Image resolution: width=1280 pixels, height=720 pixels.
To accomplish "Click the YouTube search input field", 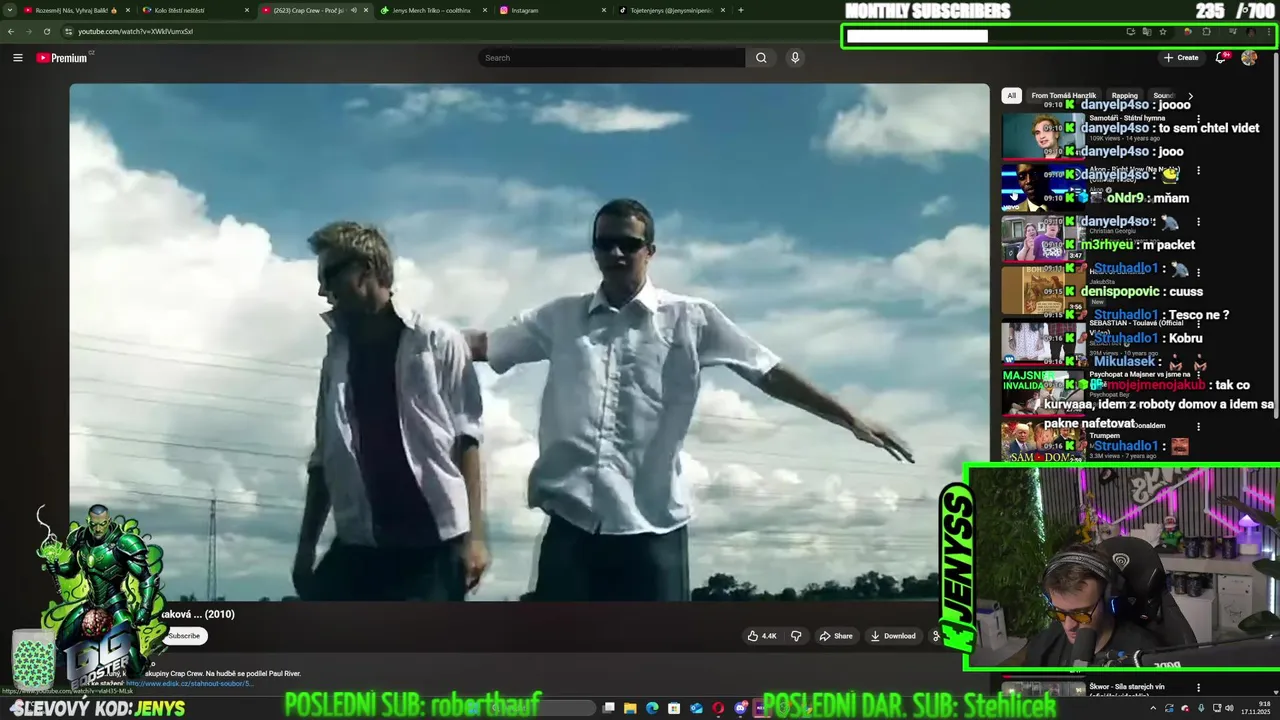I will tap(611, 58).
